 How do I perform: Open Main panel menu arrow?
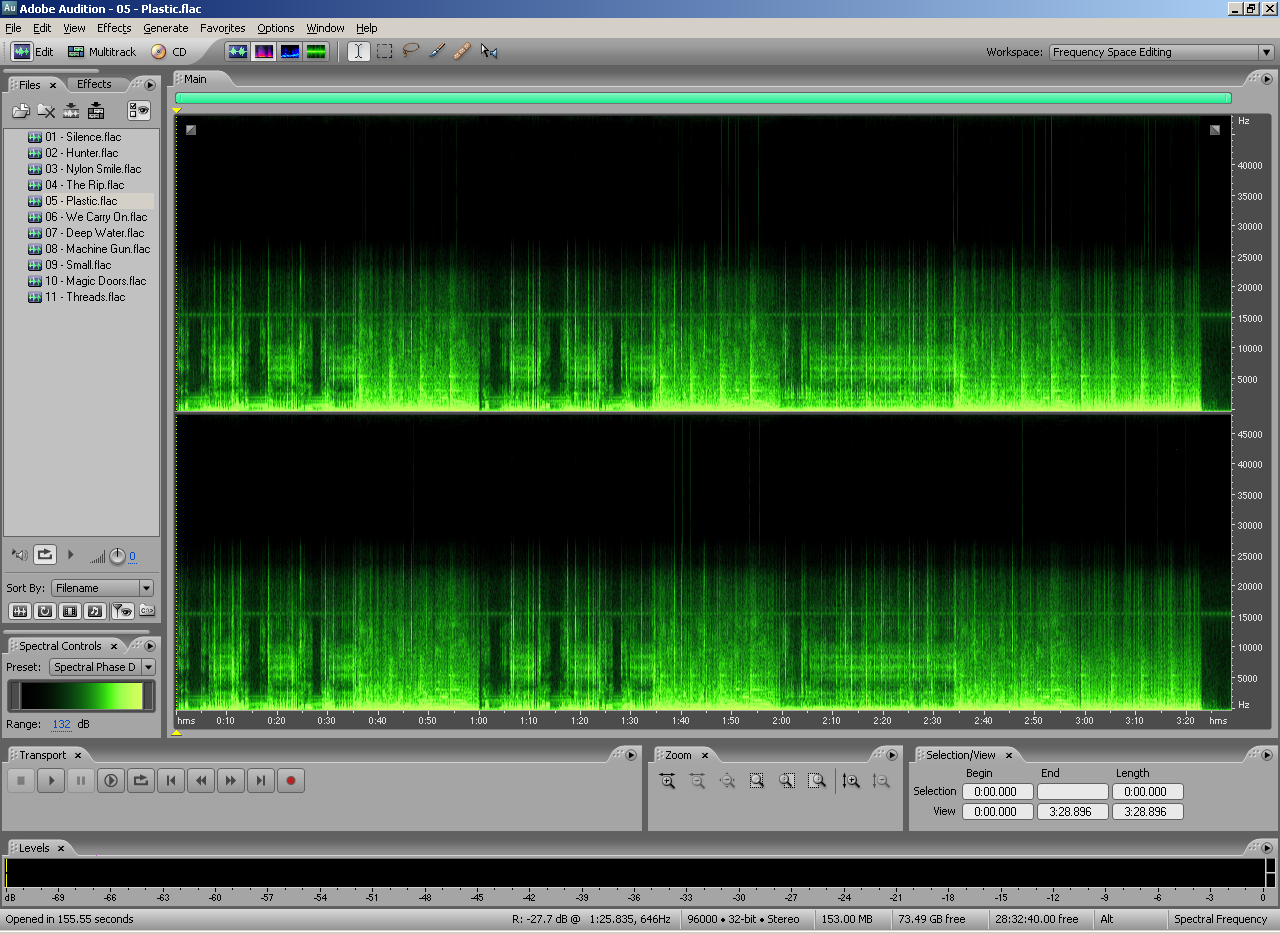1266,79
